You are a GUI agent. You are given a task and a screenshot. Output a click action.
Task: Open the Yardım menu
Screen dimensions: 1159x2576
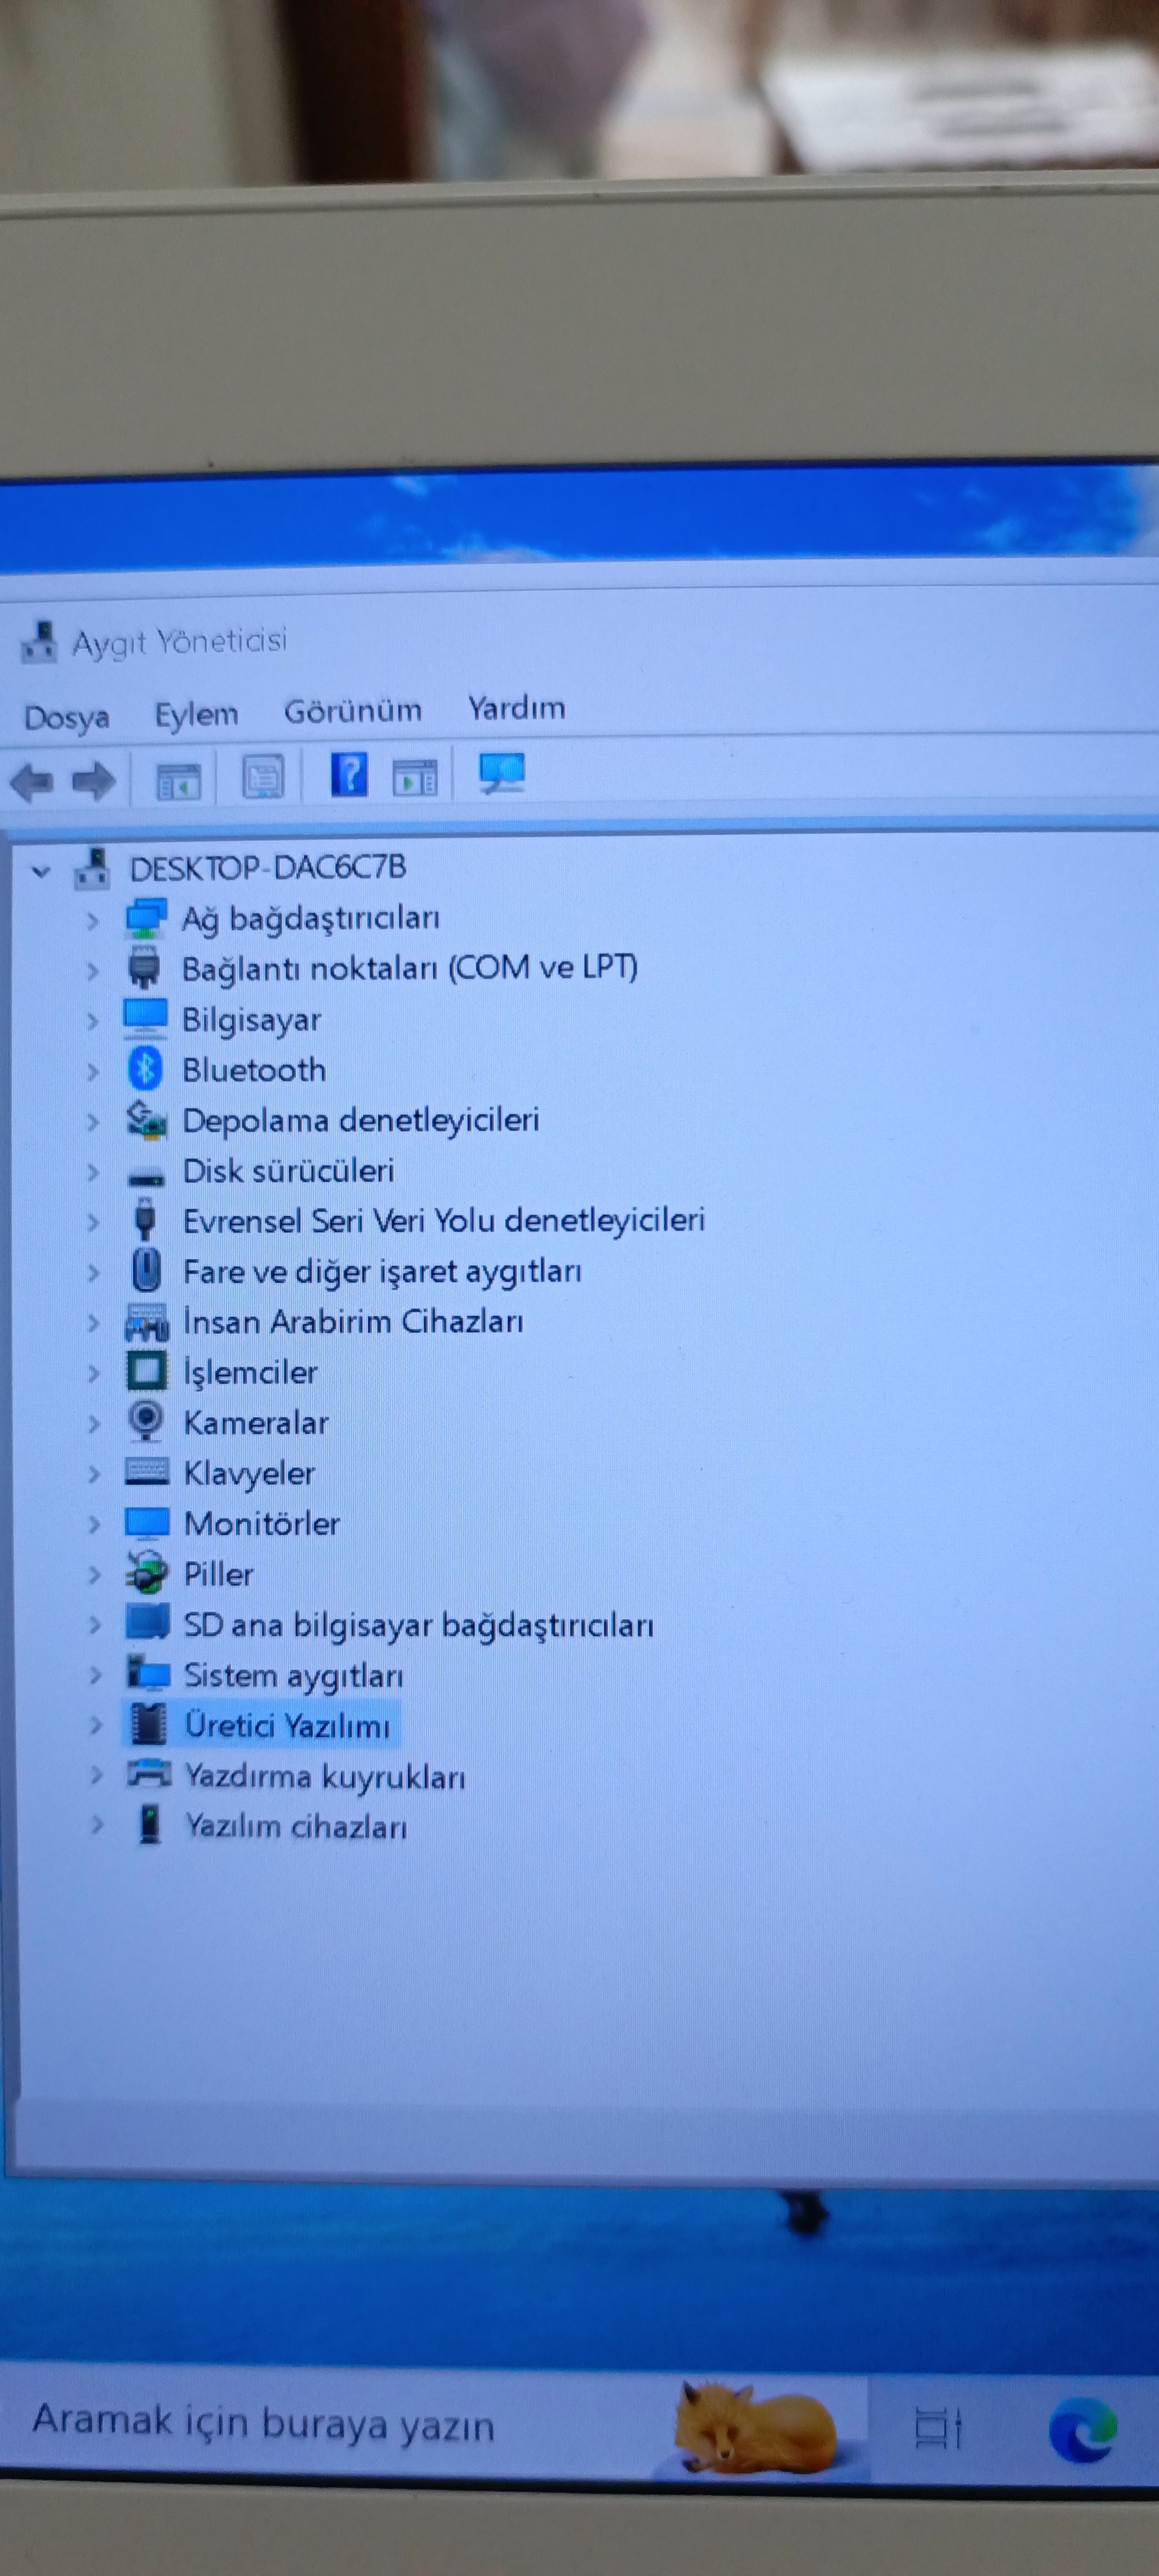pyautogui.click(x=516, y=708)
